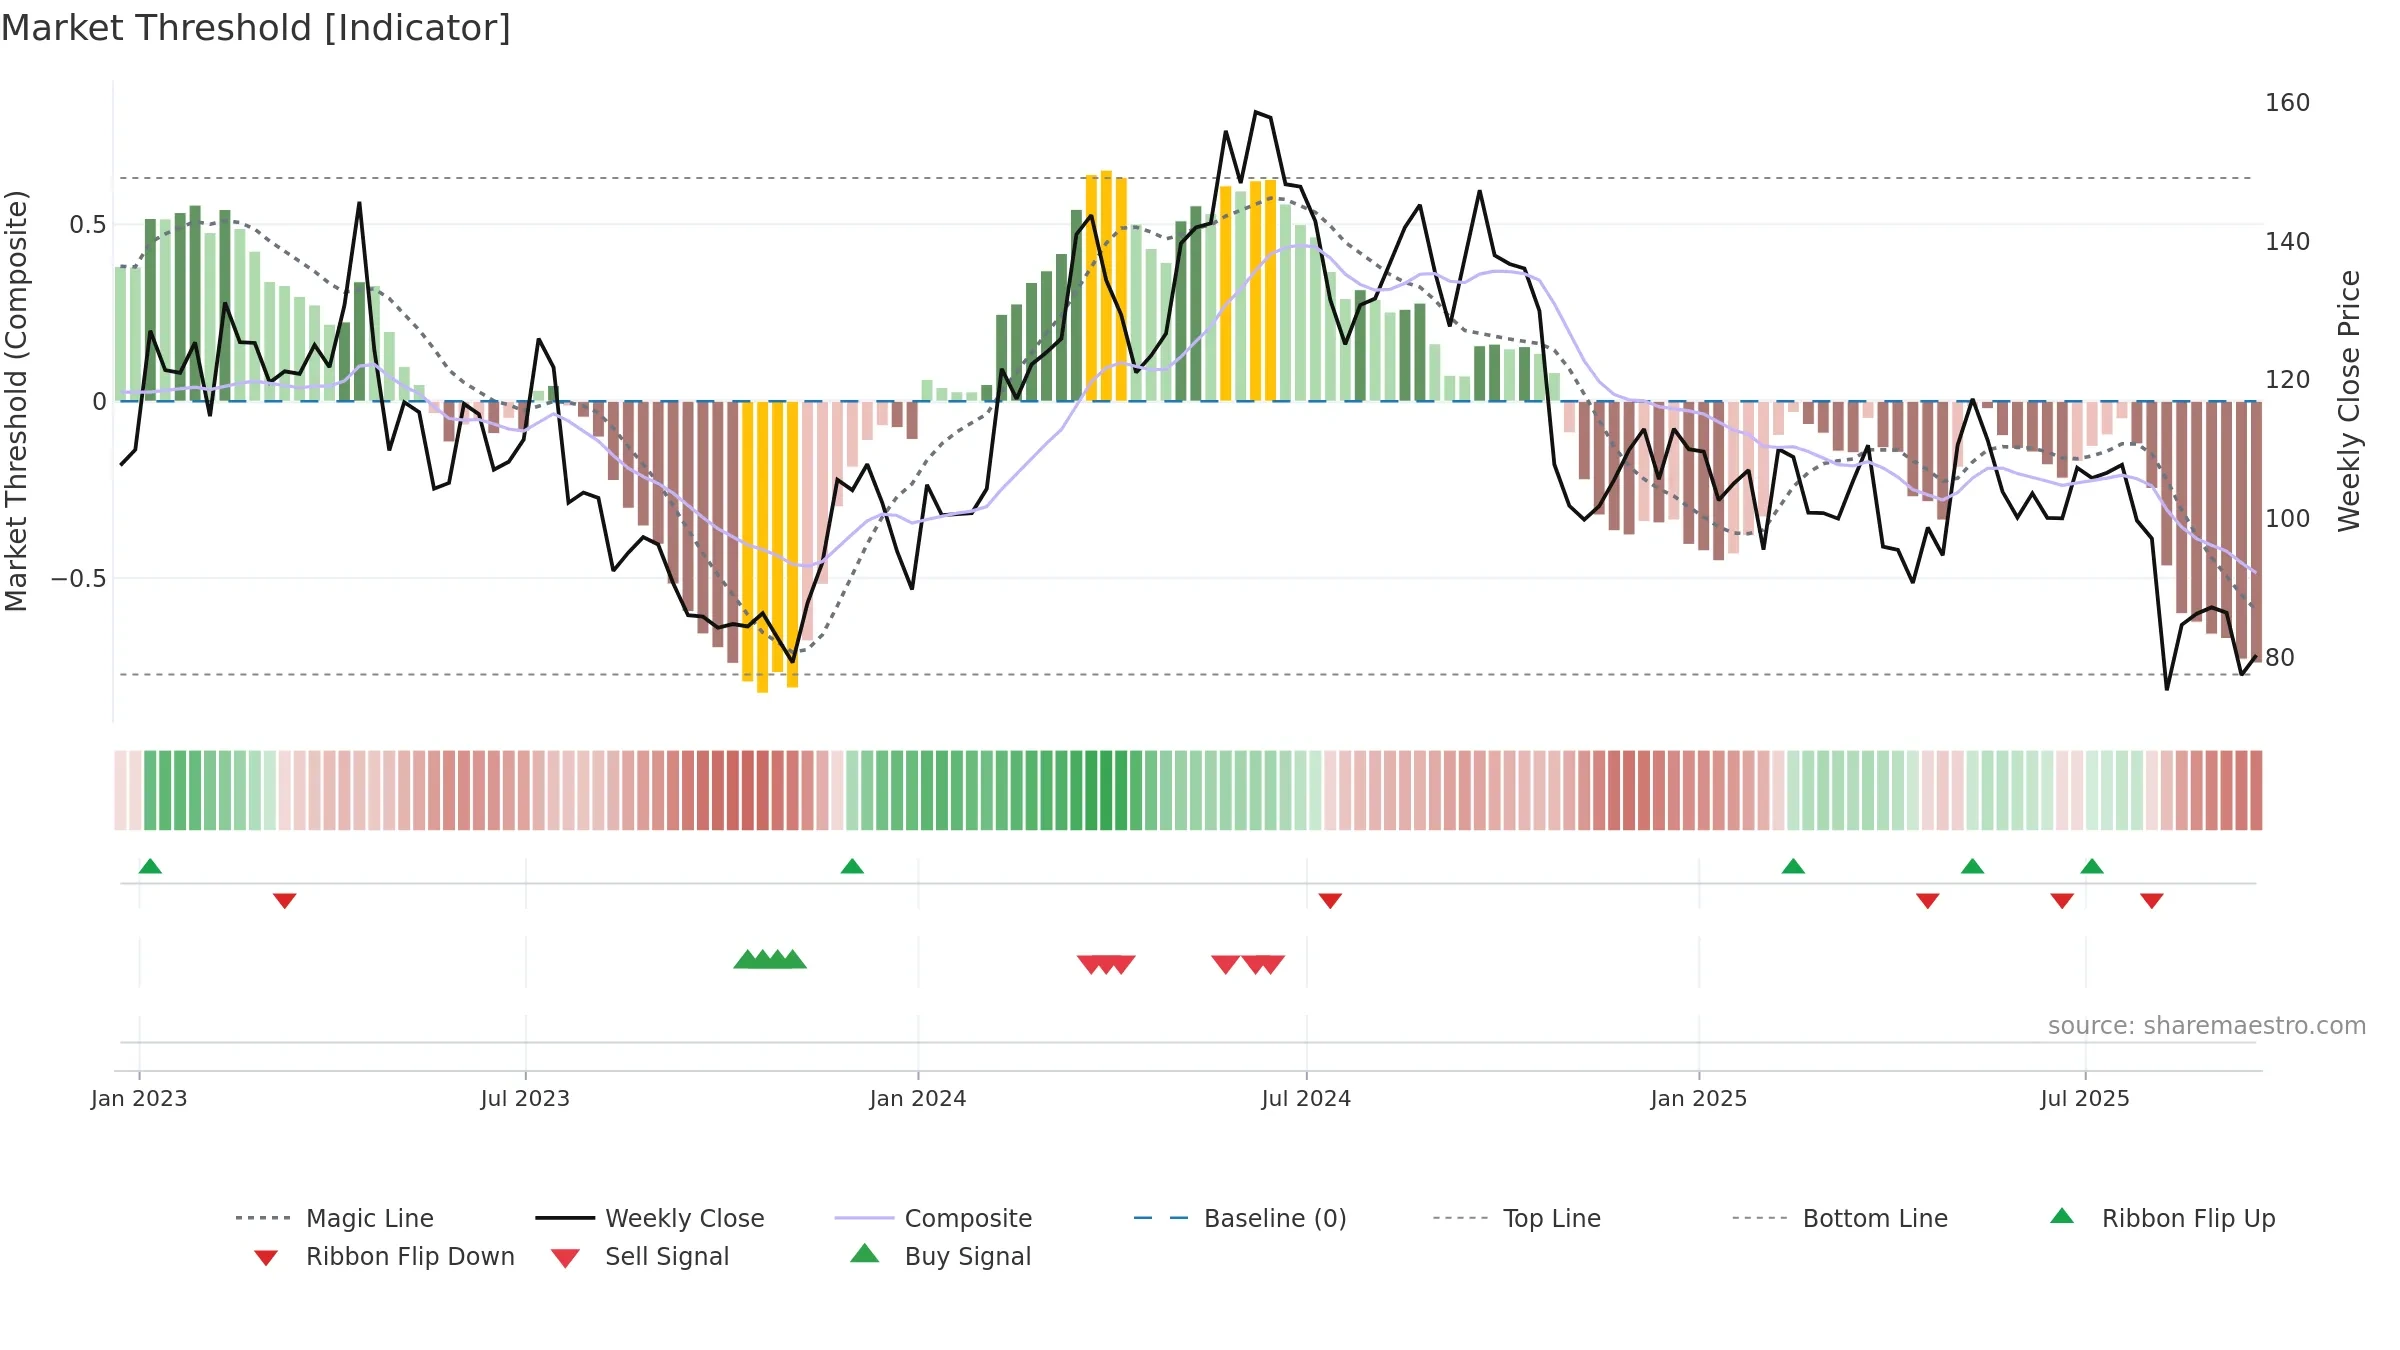Click the Market Threshold (Composite) axis title

[16, 400]
